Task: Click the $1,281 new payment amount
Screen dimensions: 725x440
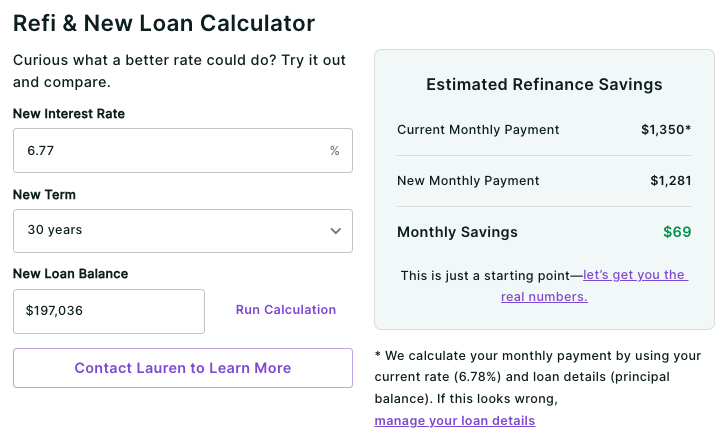Action: pyautogui.click(x=670, y=181)
